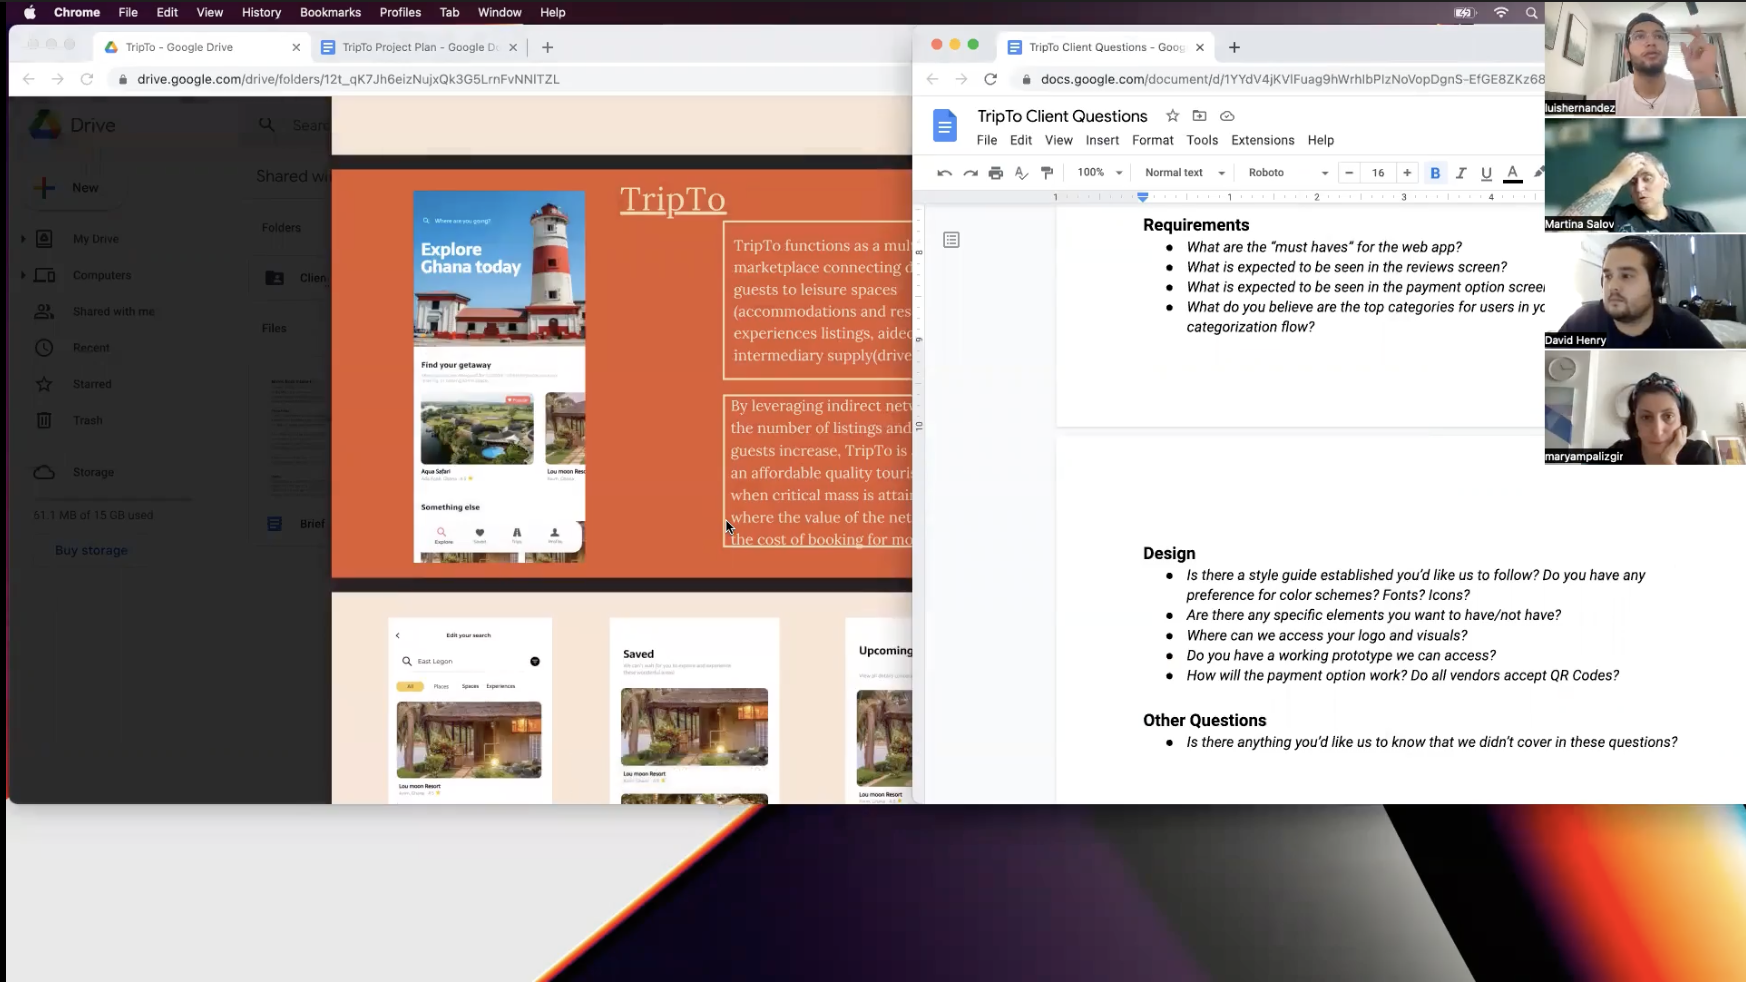Expand the Computers tree arrow
Screen dimensions: 1746x982
[x=23, y=275]
